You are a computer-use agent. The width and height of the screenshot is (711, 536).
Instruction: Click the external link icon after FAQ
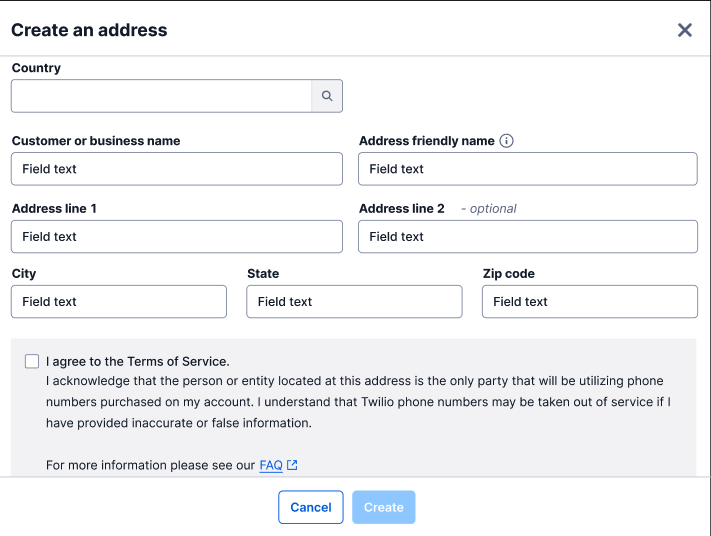pos(292,465)
